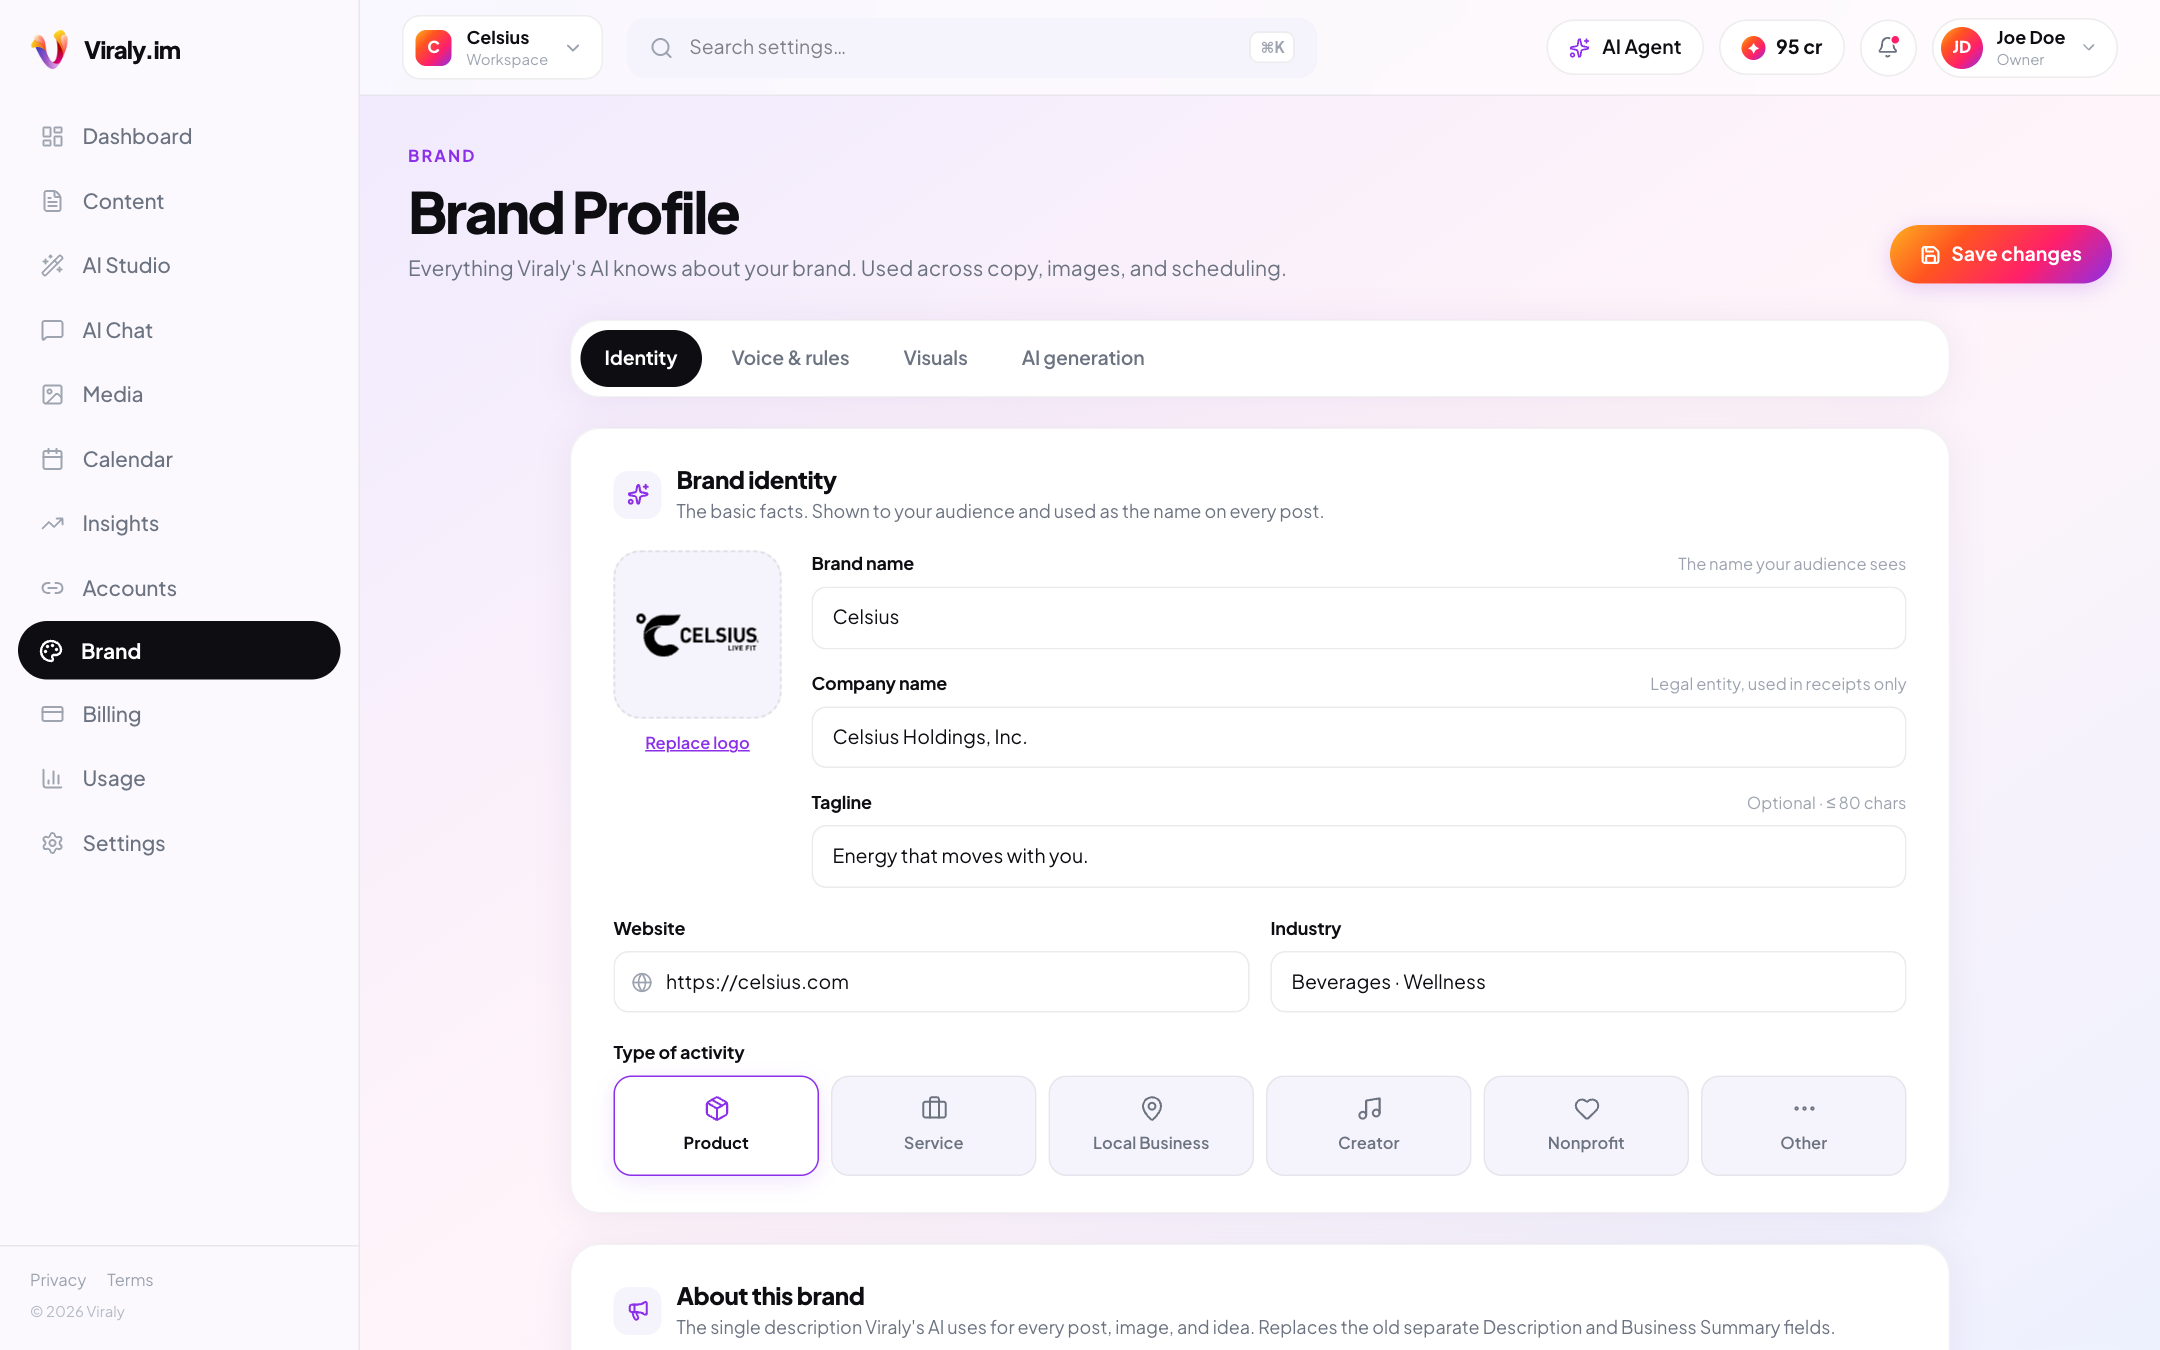Open Settings via its gear icon

click(x=53, y=843)
